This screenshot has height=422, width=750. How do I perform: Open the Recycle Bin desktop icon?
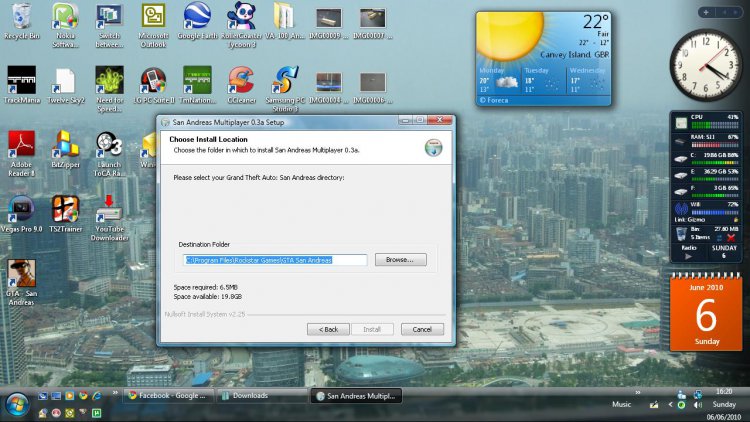(22, 22)
